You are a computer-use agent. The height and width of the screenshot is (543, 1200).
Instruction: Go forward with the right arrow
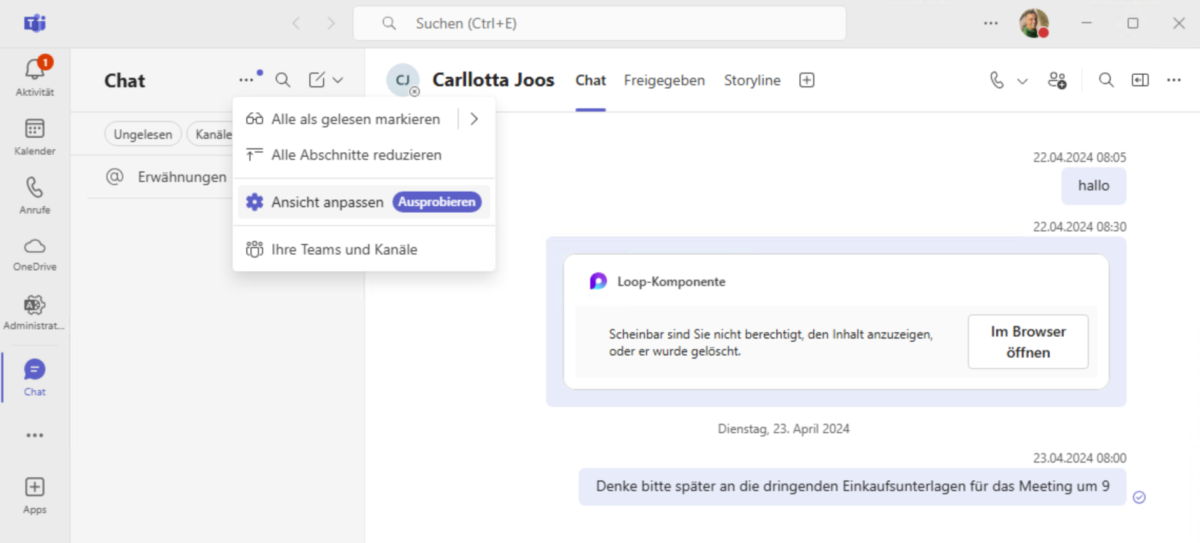(331, 23)
